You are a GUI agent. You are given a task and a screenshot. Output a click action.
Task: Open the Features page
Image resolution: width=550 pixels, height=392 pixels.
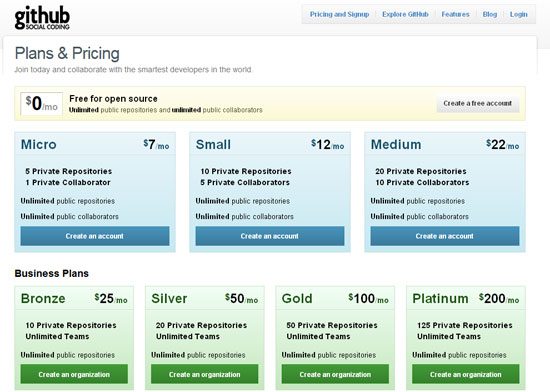[x=455, y=14]
